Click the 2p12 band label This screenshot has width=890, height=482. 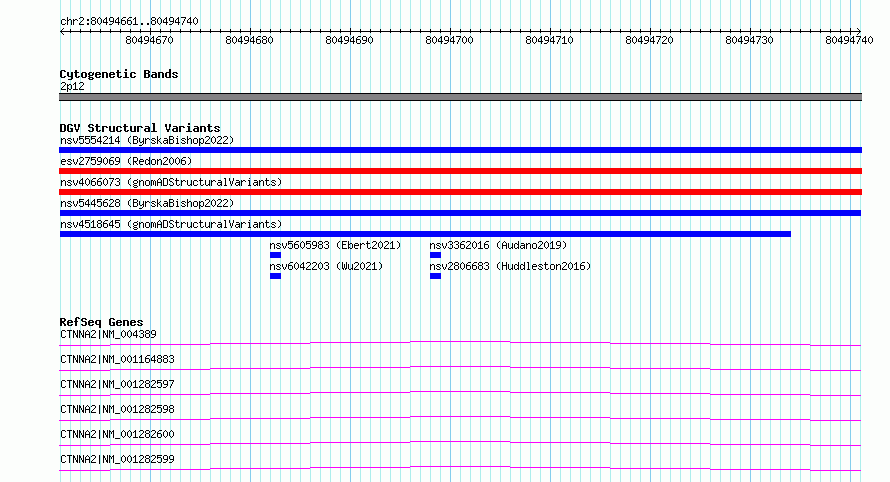(x=72, y=86)
